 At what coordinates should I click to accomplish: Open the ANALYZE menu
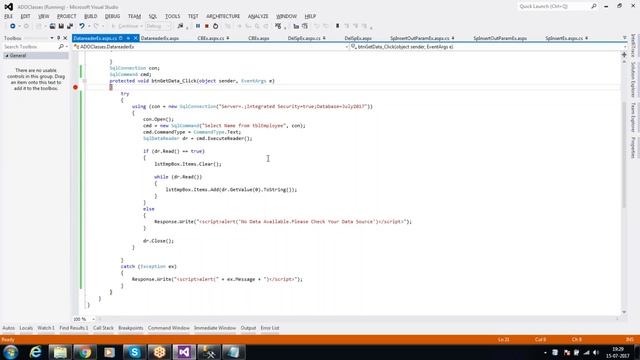click(258, 16)
